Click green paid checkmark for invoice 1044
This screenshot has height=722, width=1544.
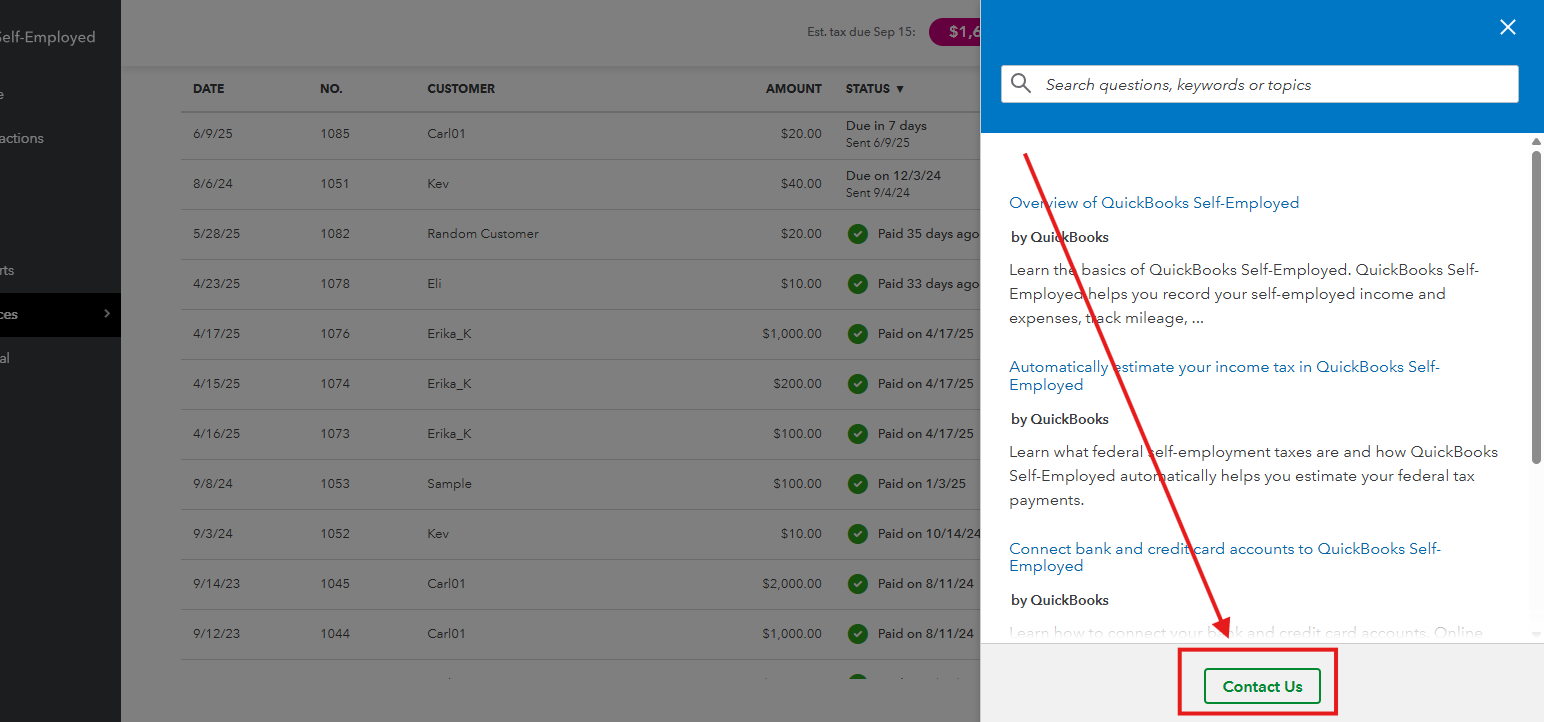[857, 634]
